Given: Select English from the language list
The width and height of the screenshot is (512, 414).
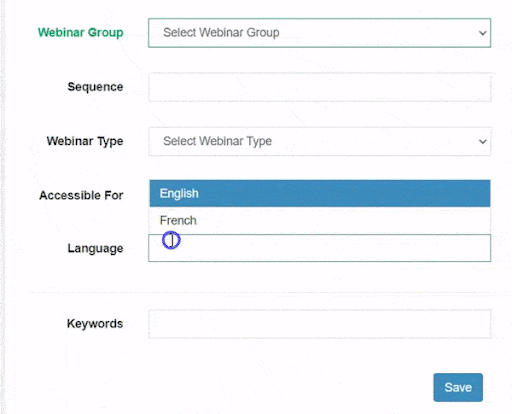Looking at the screenshot, I should (320, 193).
